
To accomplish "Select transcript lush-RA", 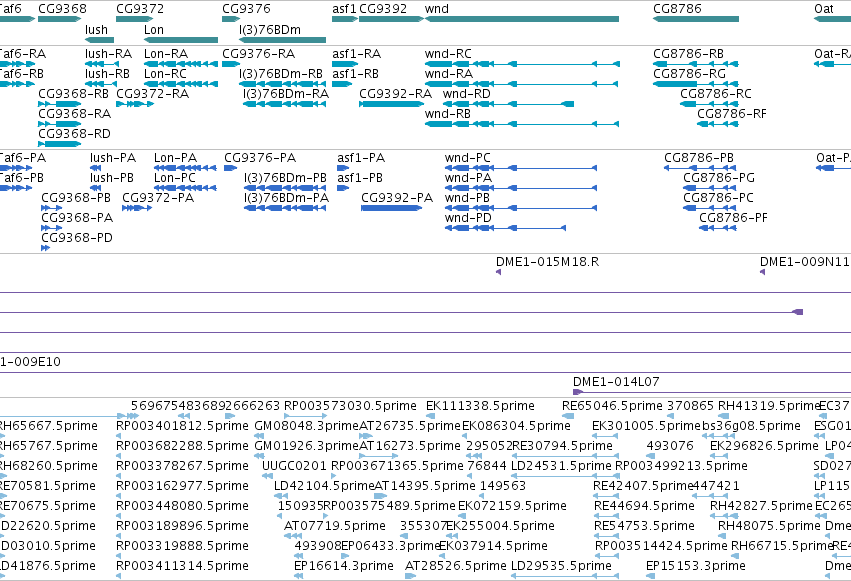I will click(101, 64).
